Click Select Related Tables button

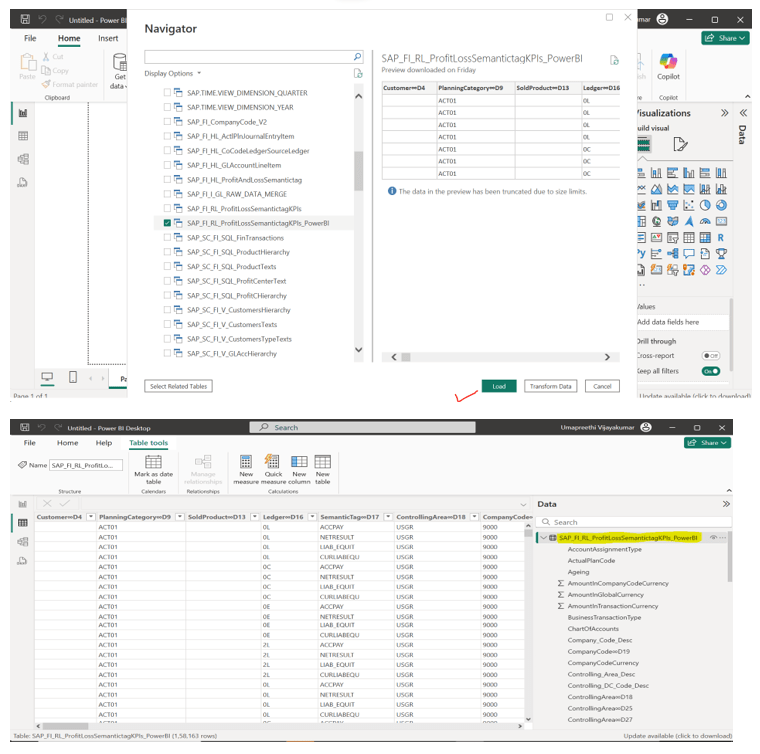pos(178,386)
